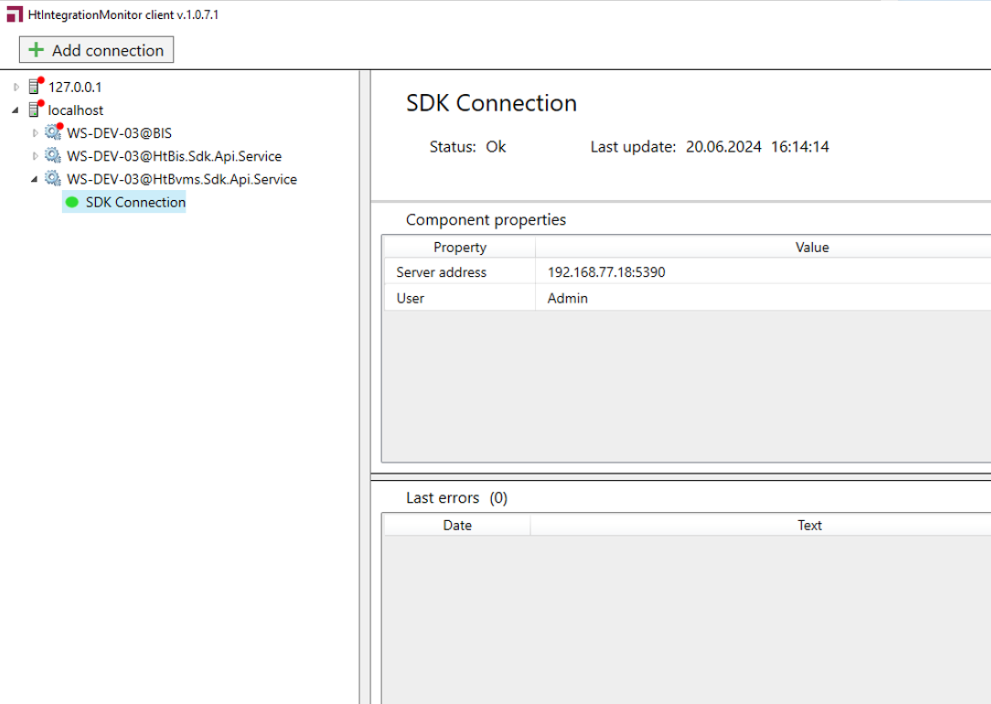Expand the WS-DEV-03@HtBis.Sdk.Api.Service node

point(35,156)
